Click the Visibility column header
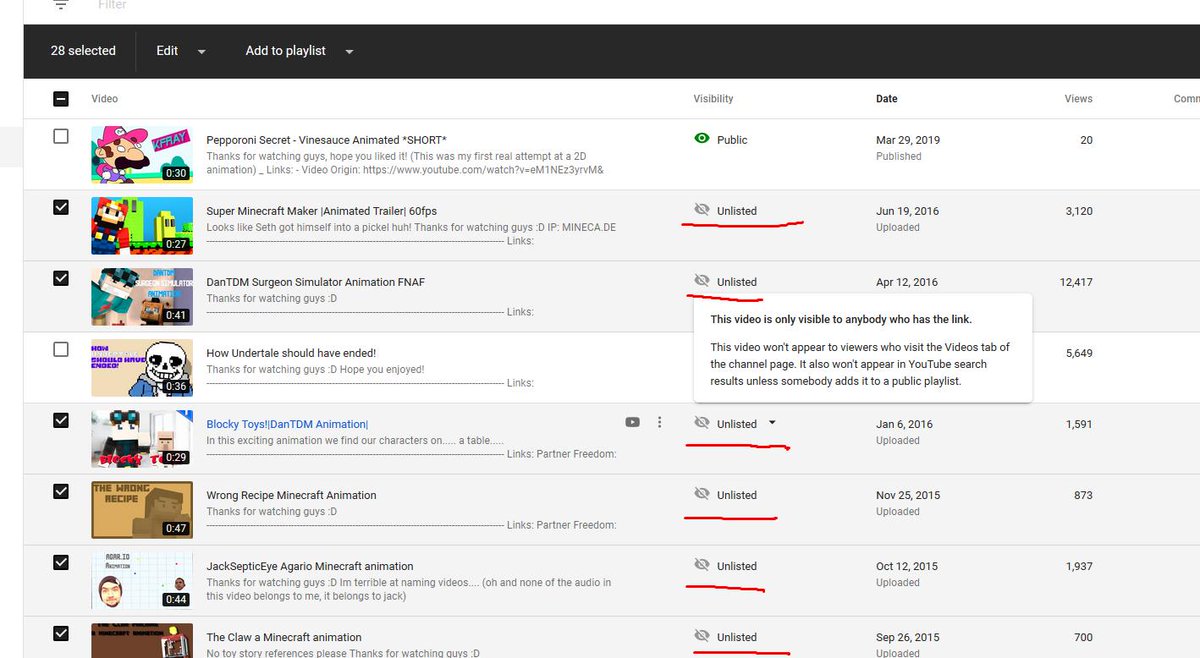Viewport: 1200px width, 658px height. [713, 99]
